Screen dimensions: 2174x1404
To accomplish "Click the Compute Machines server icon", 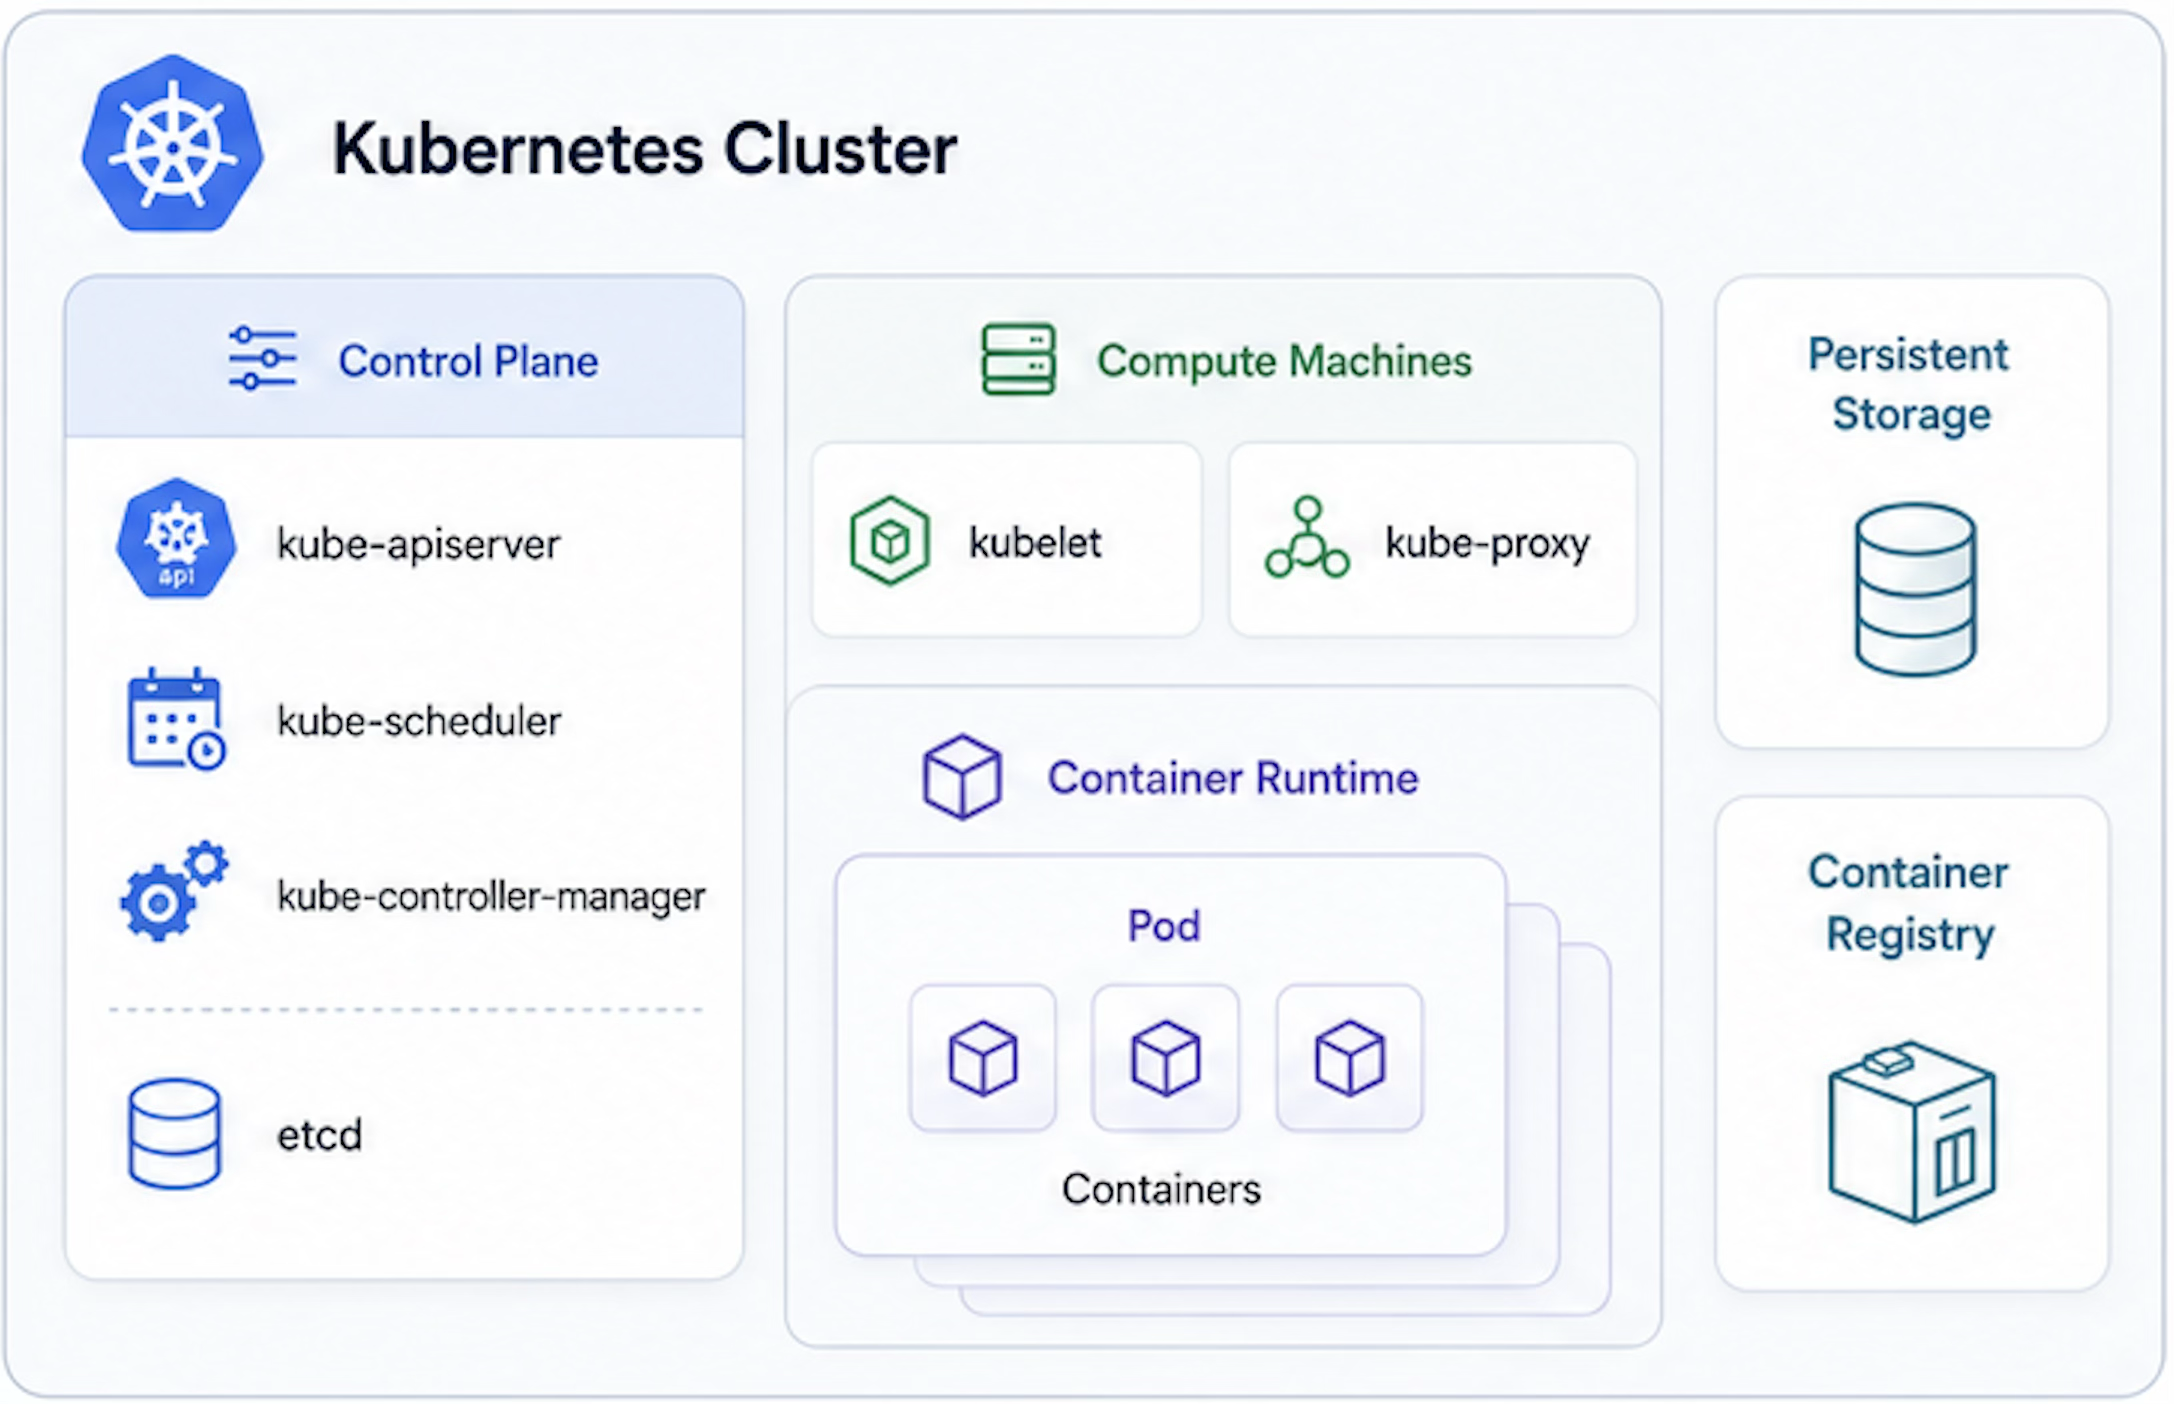I will pyautogui.click(x=1018, y=359).
